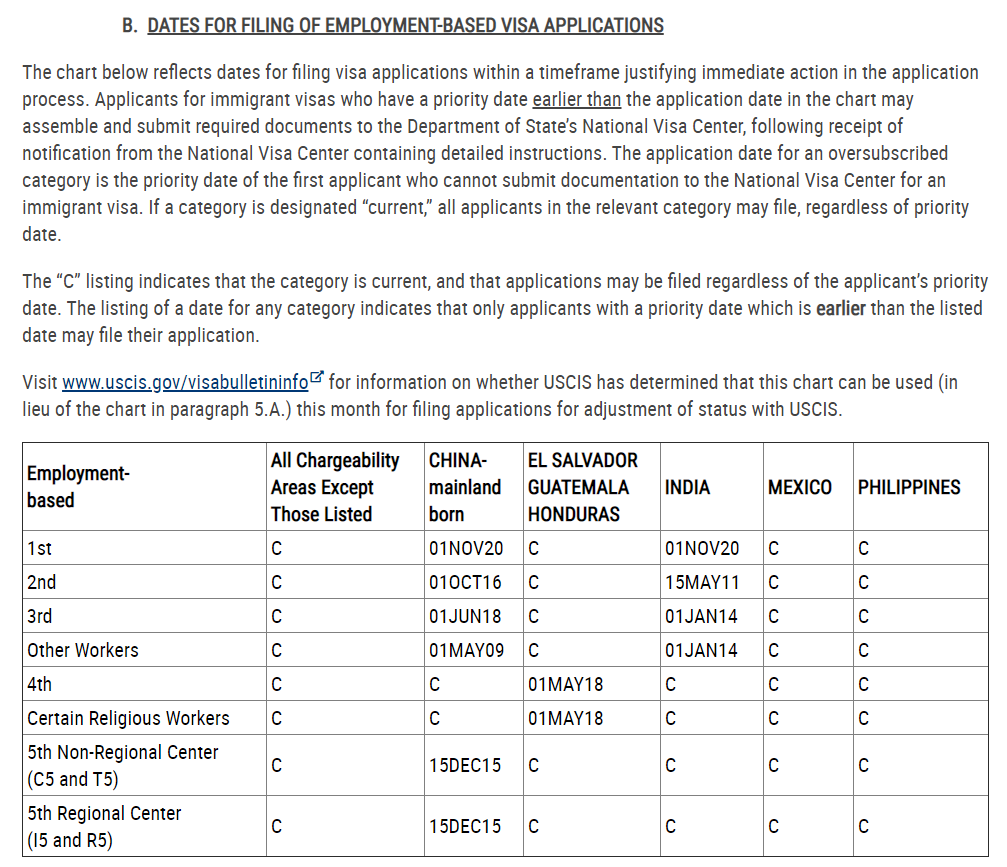The image size is (1007, 867).
Task: Select the Employment-based header cell
Action: [x=78, y=487]
